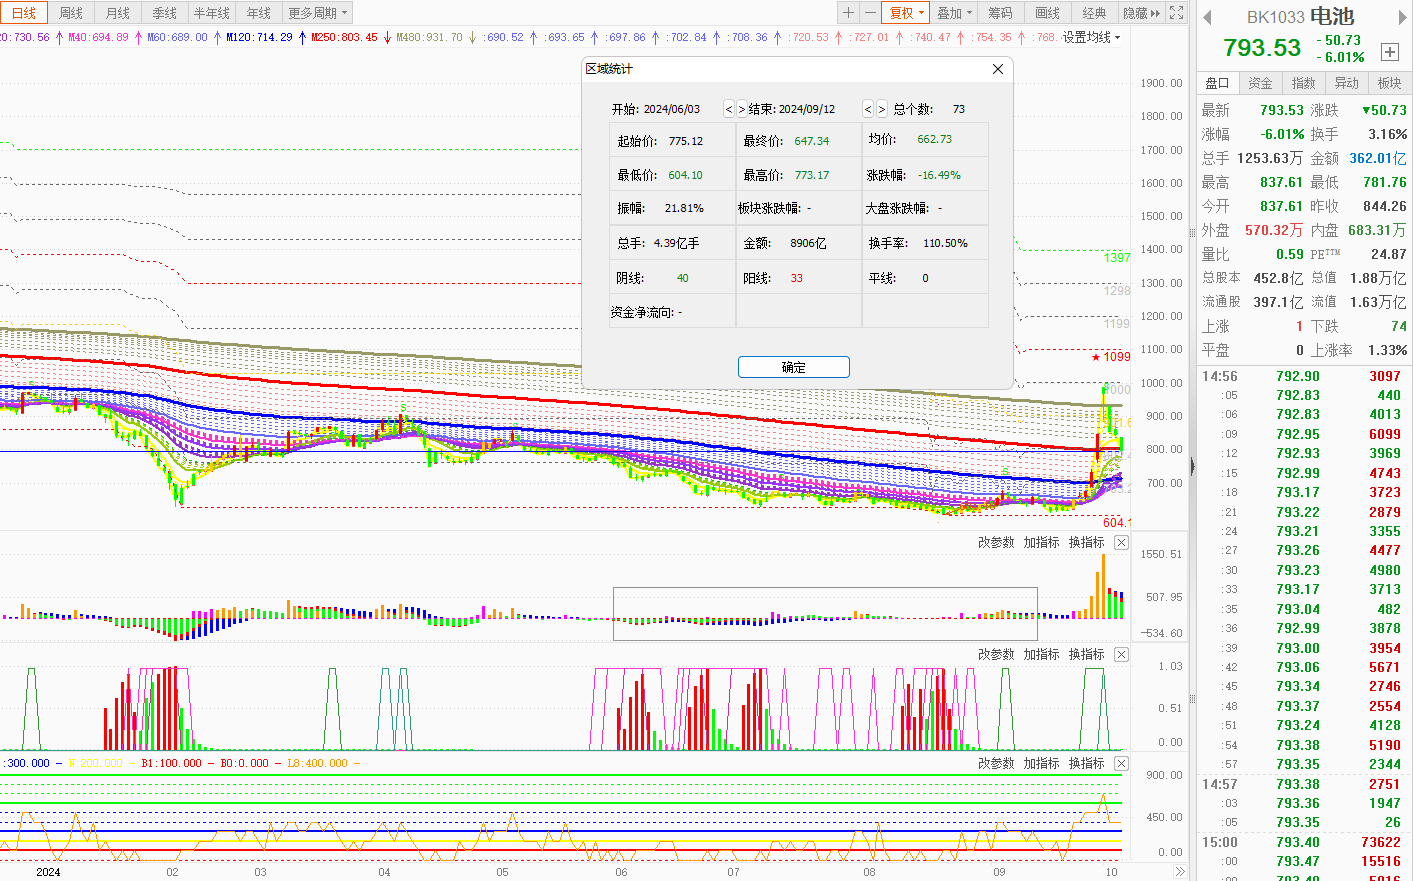Zoom out chart with minus icon

coord(870,13)
